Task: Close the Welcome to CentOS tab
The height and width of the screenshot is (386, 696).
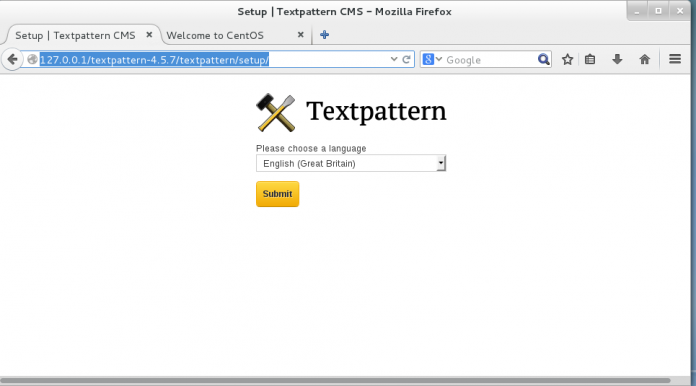Action: 301,35
